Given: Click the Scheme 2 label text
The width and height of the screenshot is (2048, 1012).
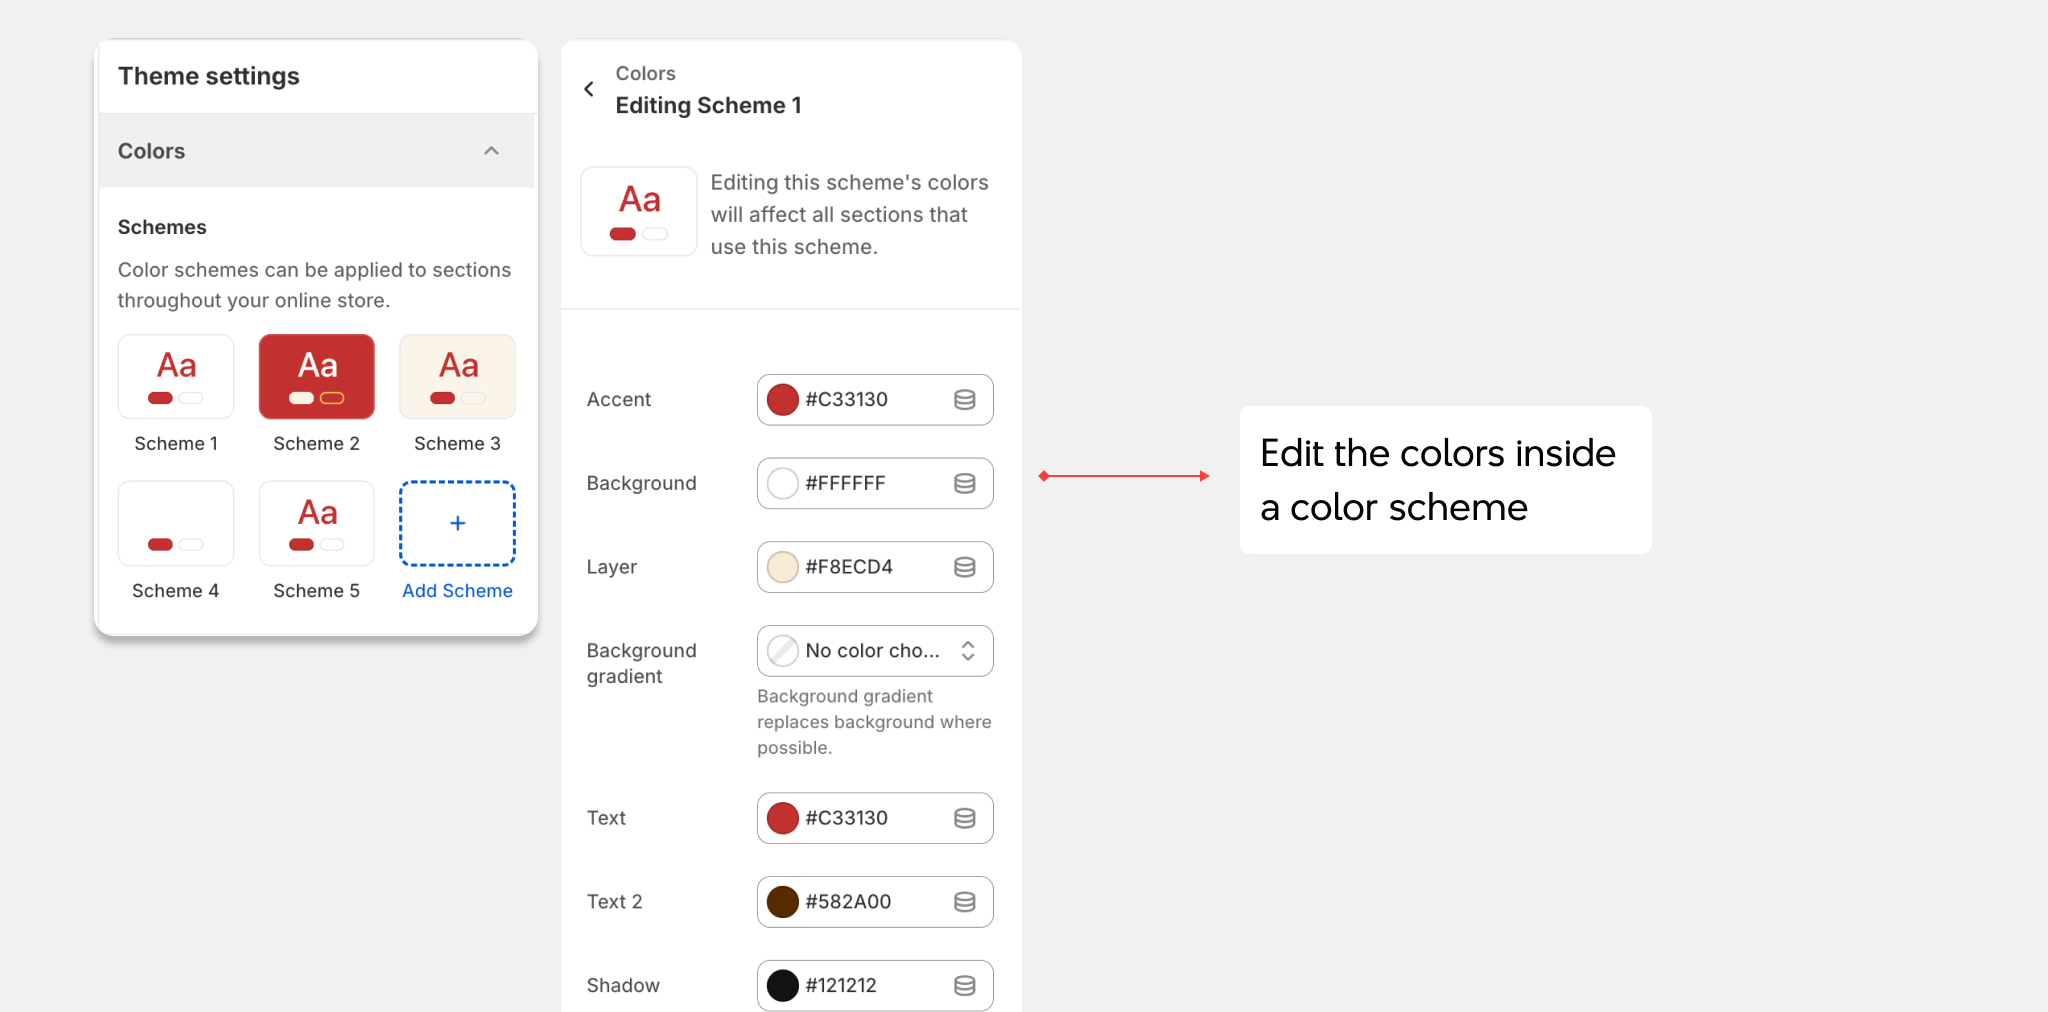Looking at the screenshot, I should pos(317,444).
